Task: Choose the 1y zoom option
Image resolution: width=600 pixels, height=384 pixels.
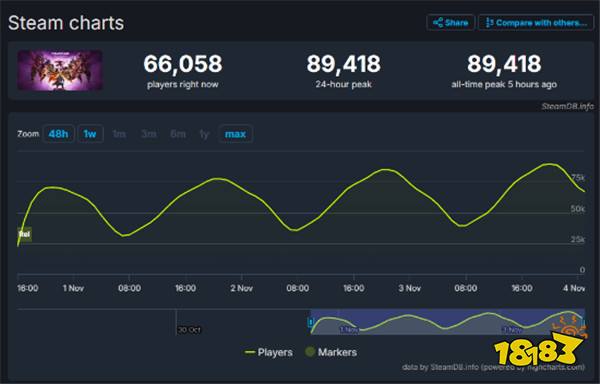Action: [204, 134]
